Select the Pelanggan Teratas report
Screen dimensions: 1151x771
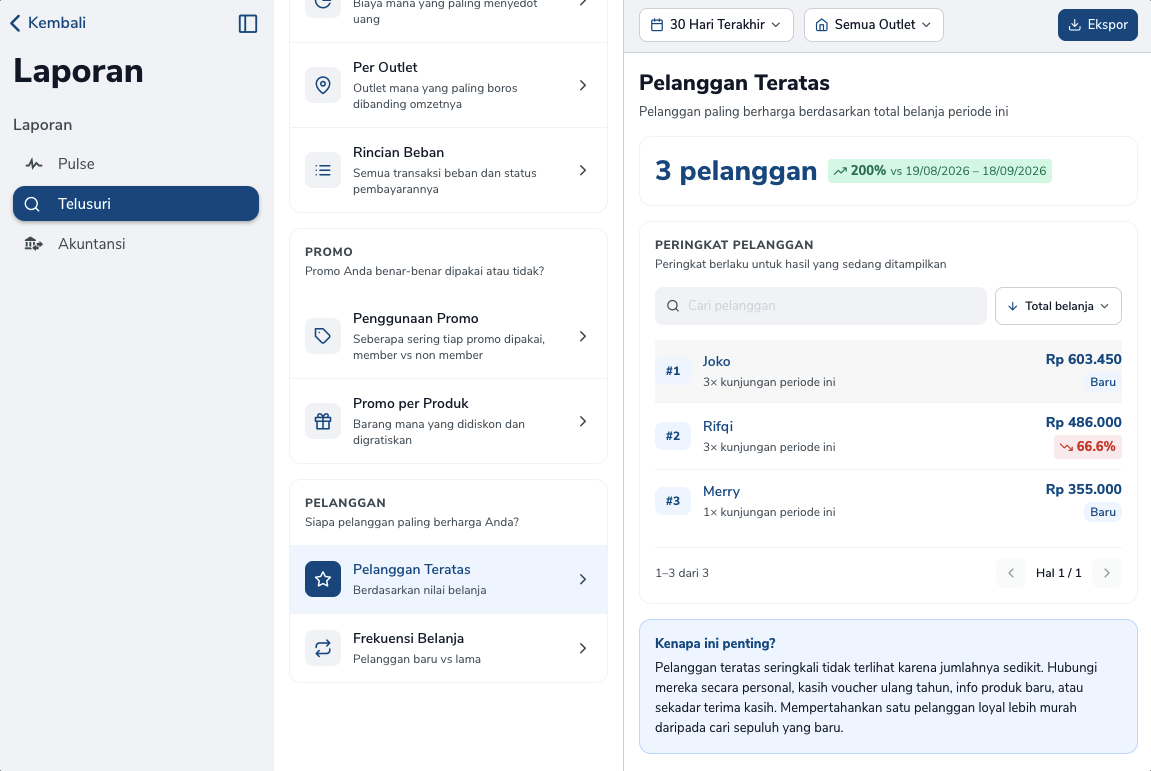pyautogui.click(x=448, y=579)
